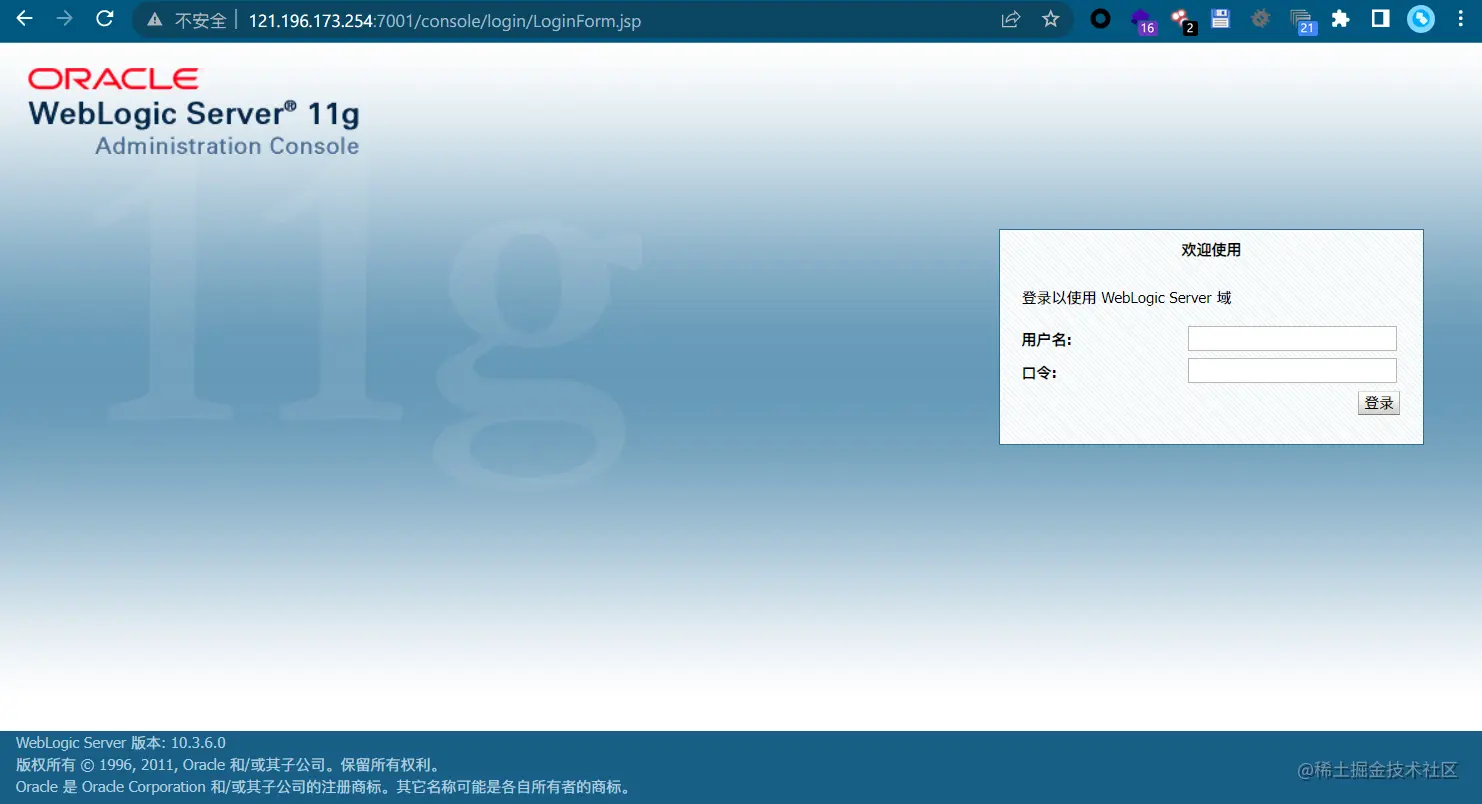Image resolution: width=1482 pixels, height=804 pixels.
Task: Click the 欢迎使用 welcome heading
Action: (1211, 250)
